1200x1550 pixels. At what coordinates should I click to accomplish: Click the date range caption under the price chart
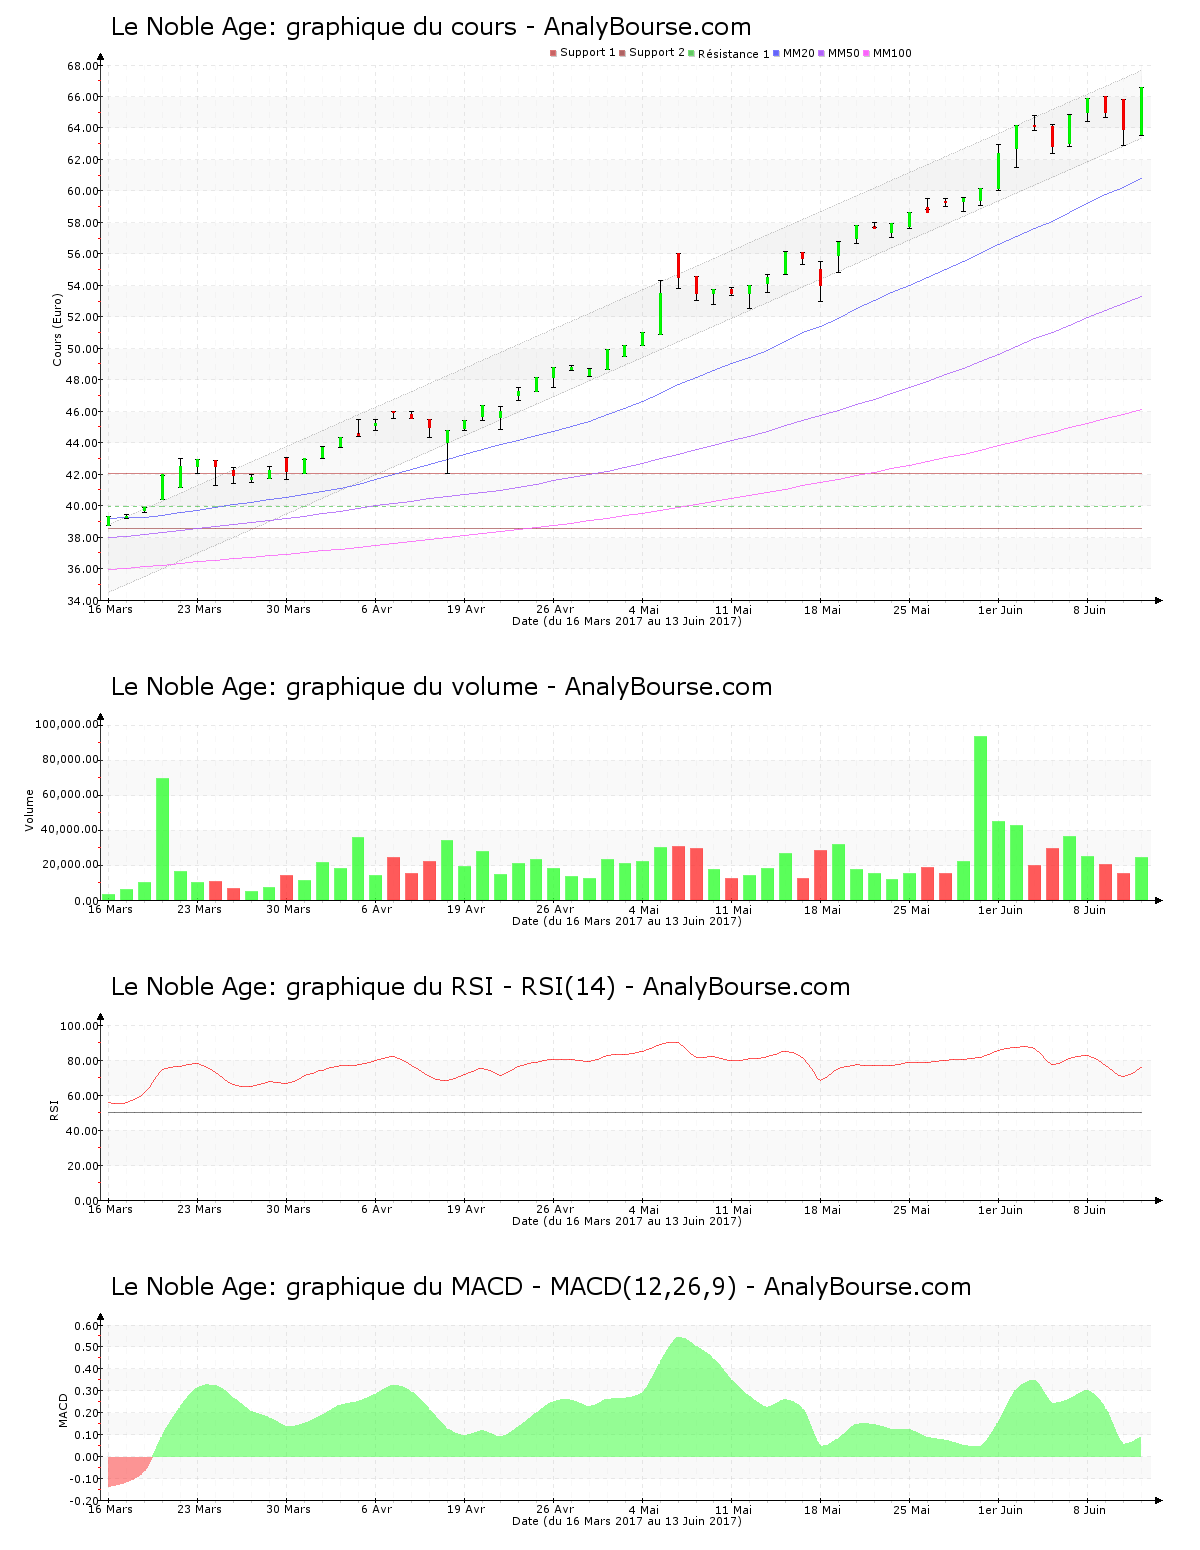click(x=626, y=621)
